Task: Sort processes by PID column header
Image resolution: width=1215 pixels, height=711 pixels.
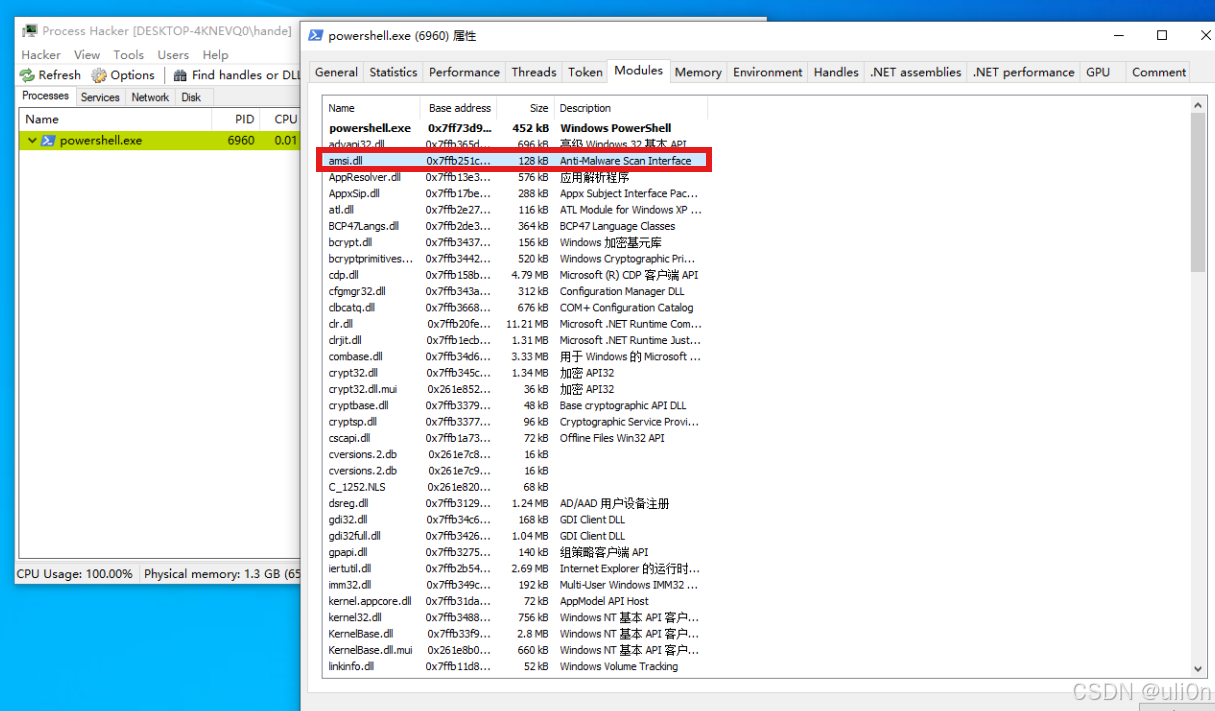Action: pyautogui.click(x=237, y=119)
